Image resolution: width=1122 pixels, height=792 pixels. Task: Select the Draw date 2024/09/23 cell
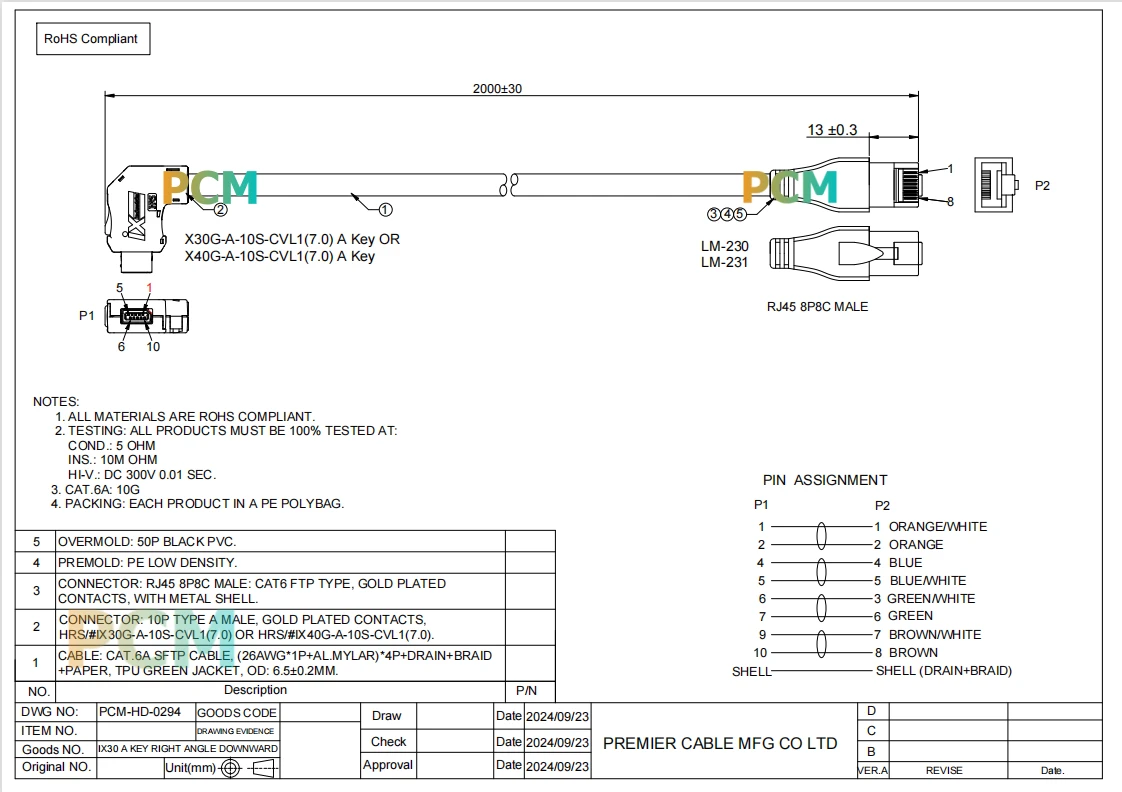(x=557, y=716)
